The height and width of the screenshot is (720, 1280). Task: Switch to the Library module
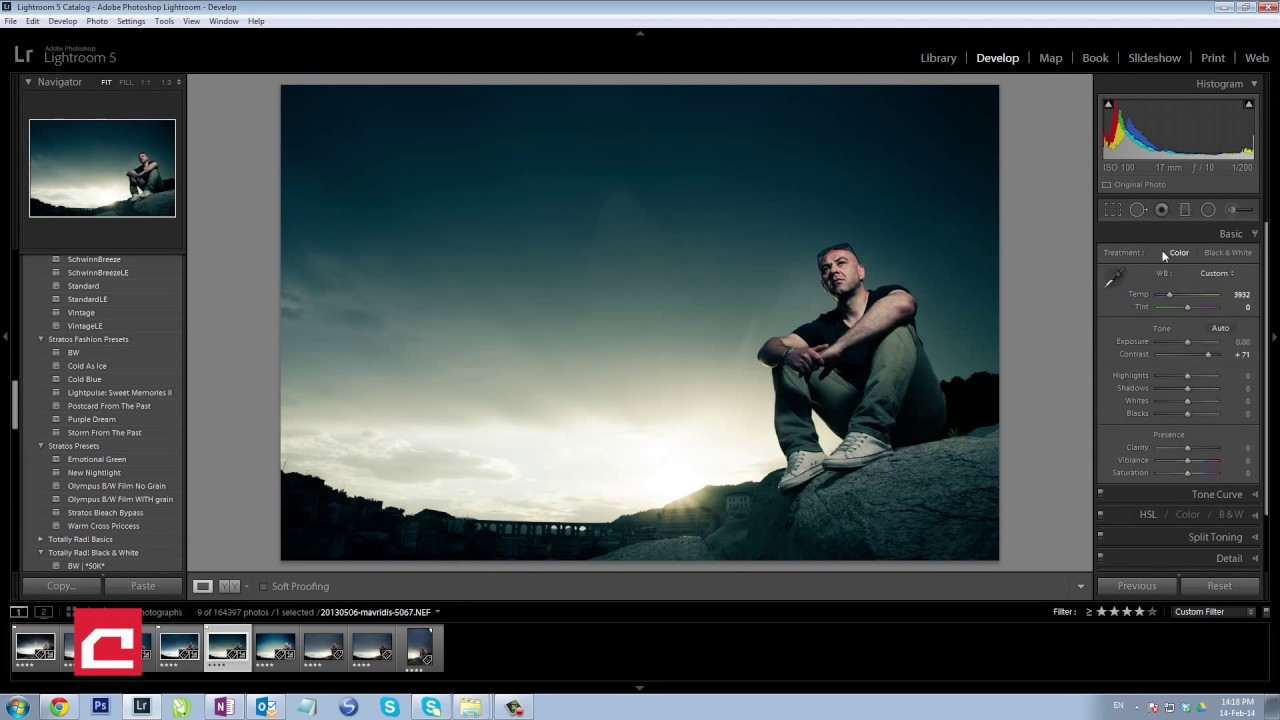click(x=938, y=58)
